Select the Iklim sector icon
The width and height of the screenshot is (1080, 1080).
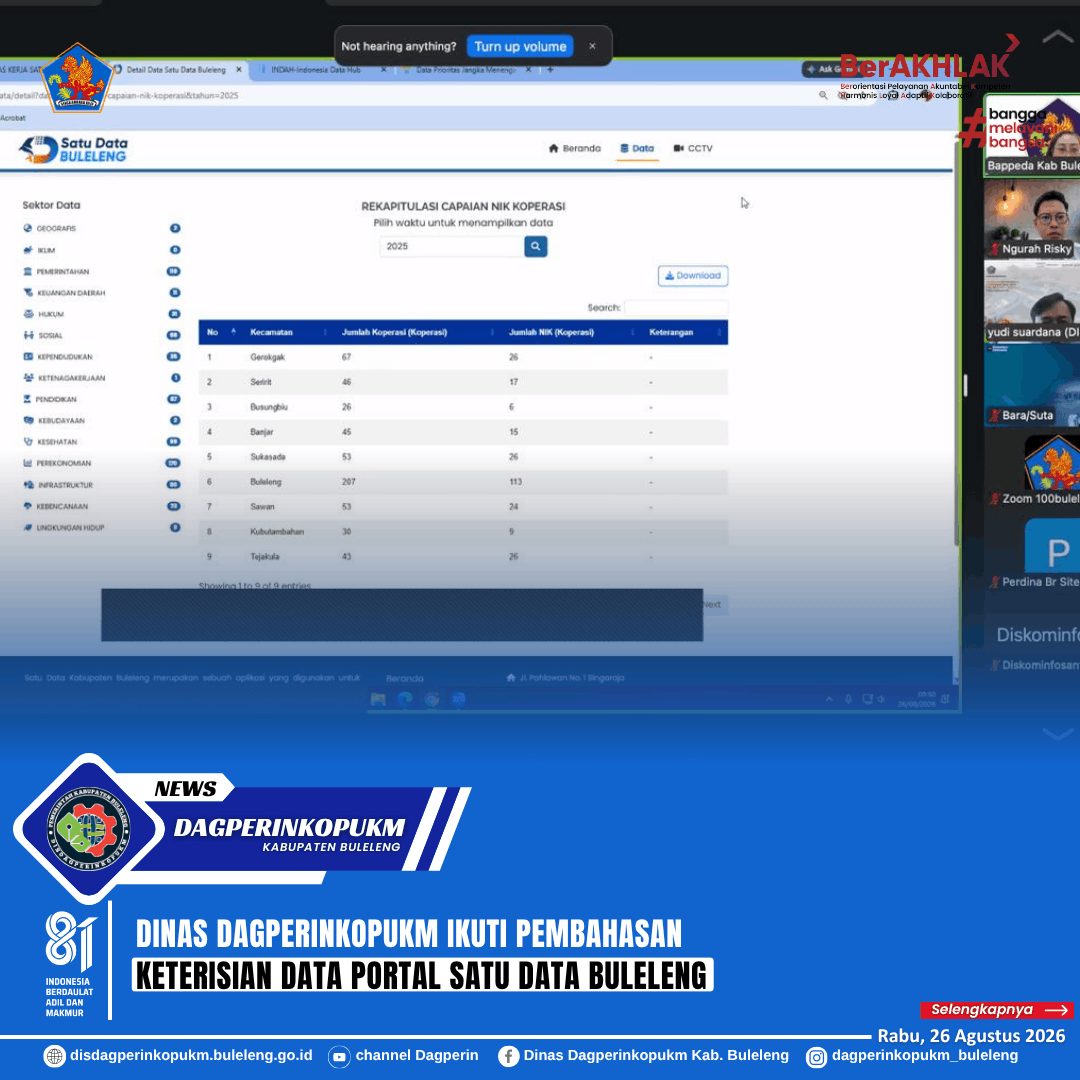click(28, 250)
